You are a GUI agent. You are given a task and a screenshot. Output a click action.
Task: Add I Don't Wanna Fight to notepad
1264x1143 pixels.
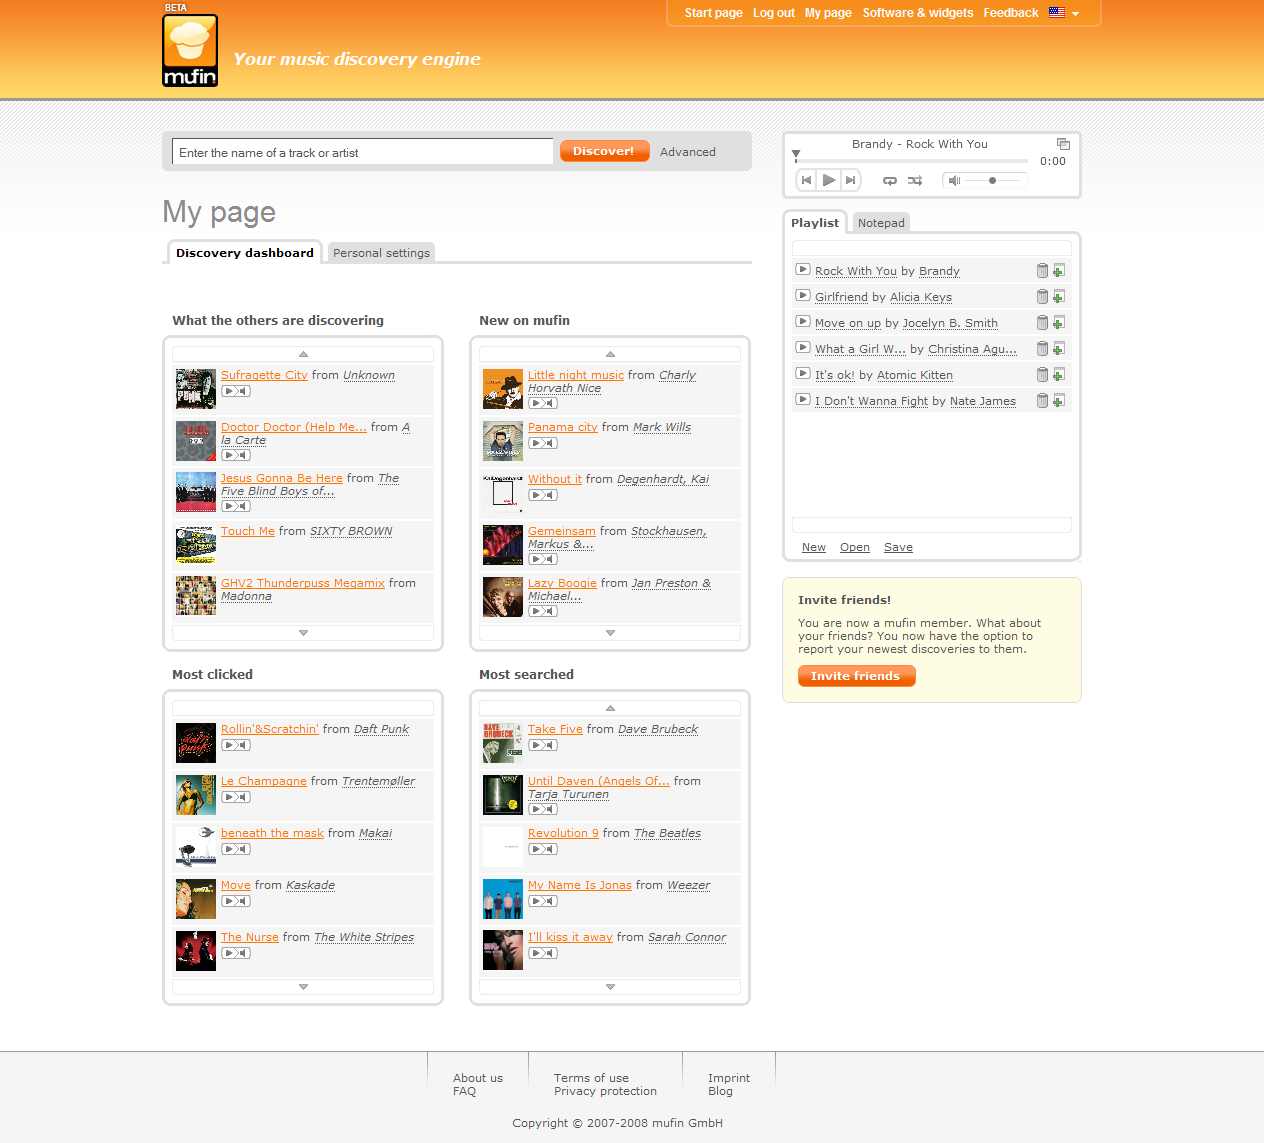(x=1059, y=401)
